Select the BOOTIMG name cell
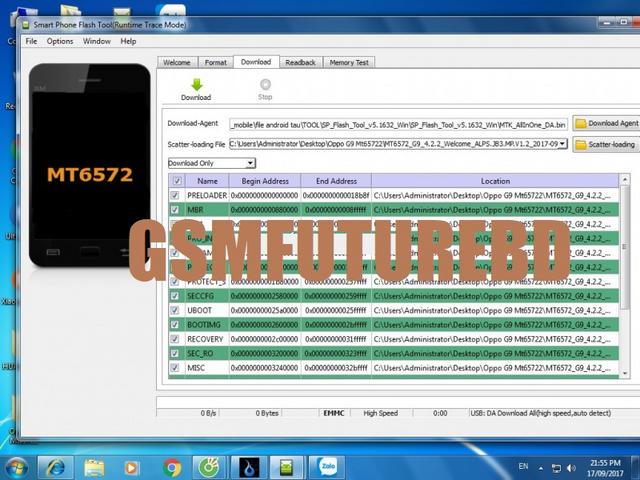Viewport: 640px width, 480px height. 207,324
